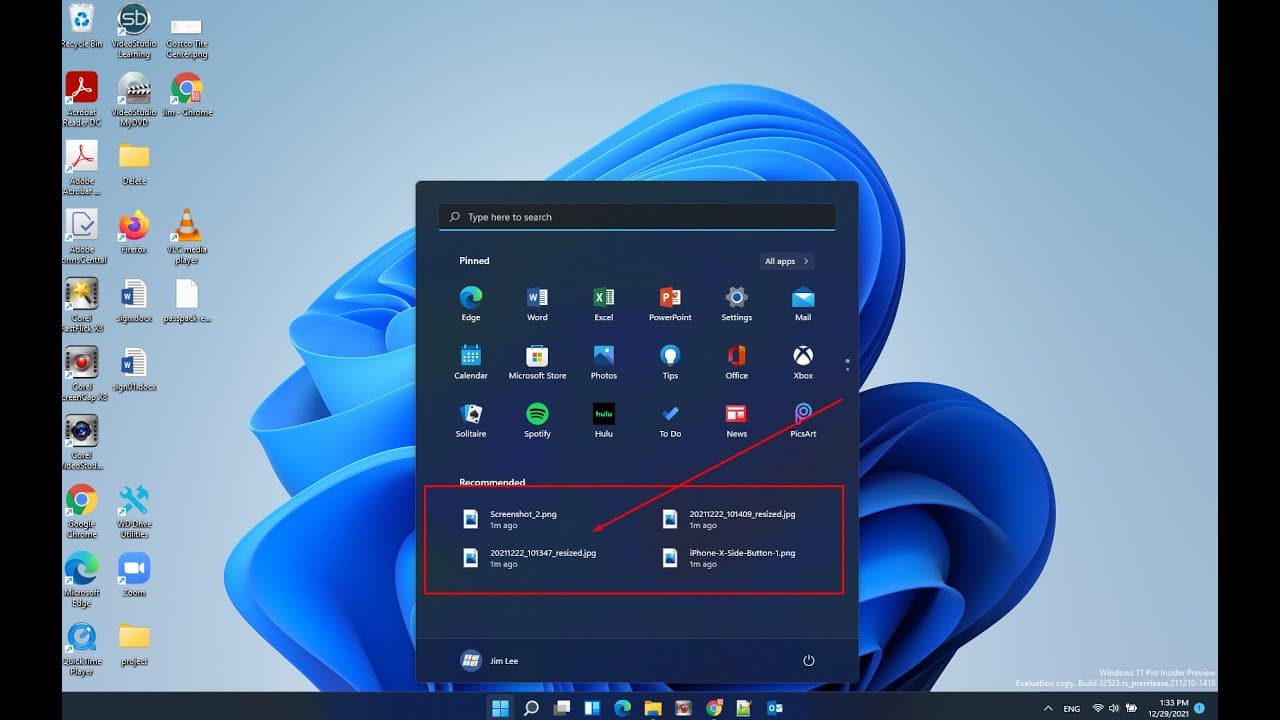The image size is (1280, 720).
Task: Open the To Do app
Action: (x=670, y=420)
